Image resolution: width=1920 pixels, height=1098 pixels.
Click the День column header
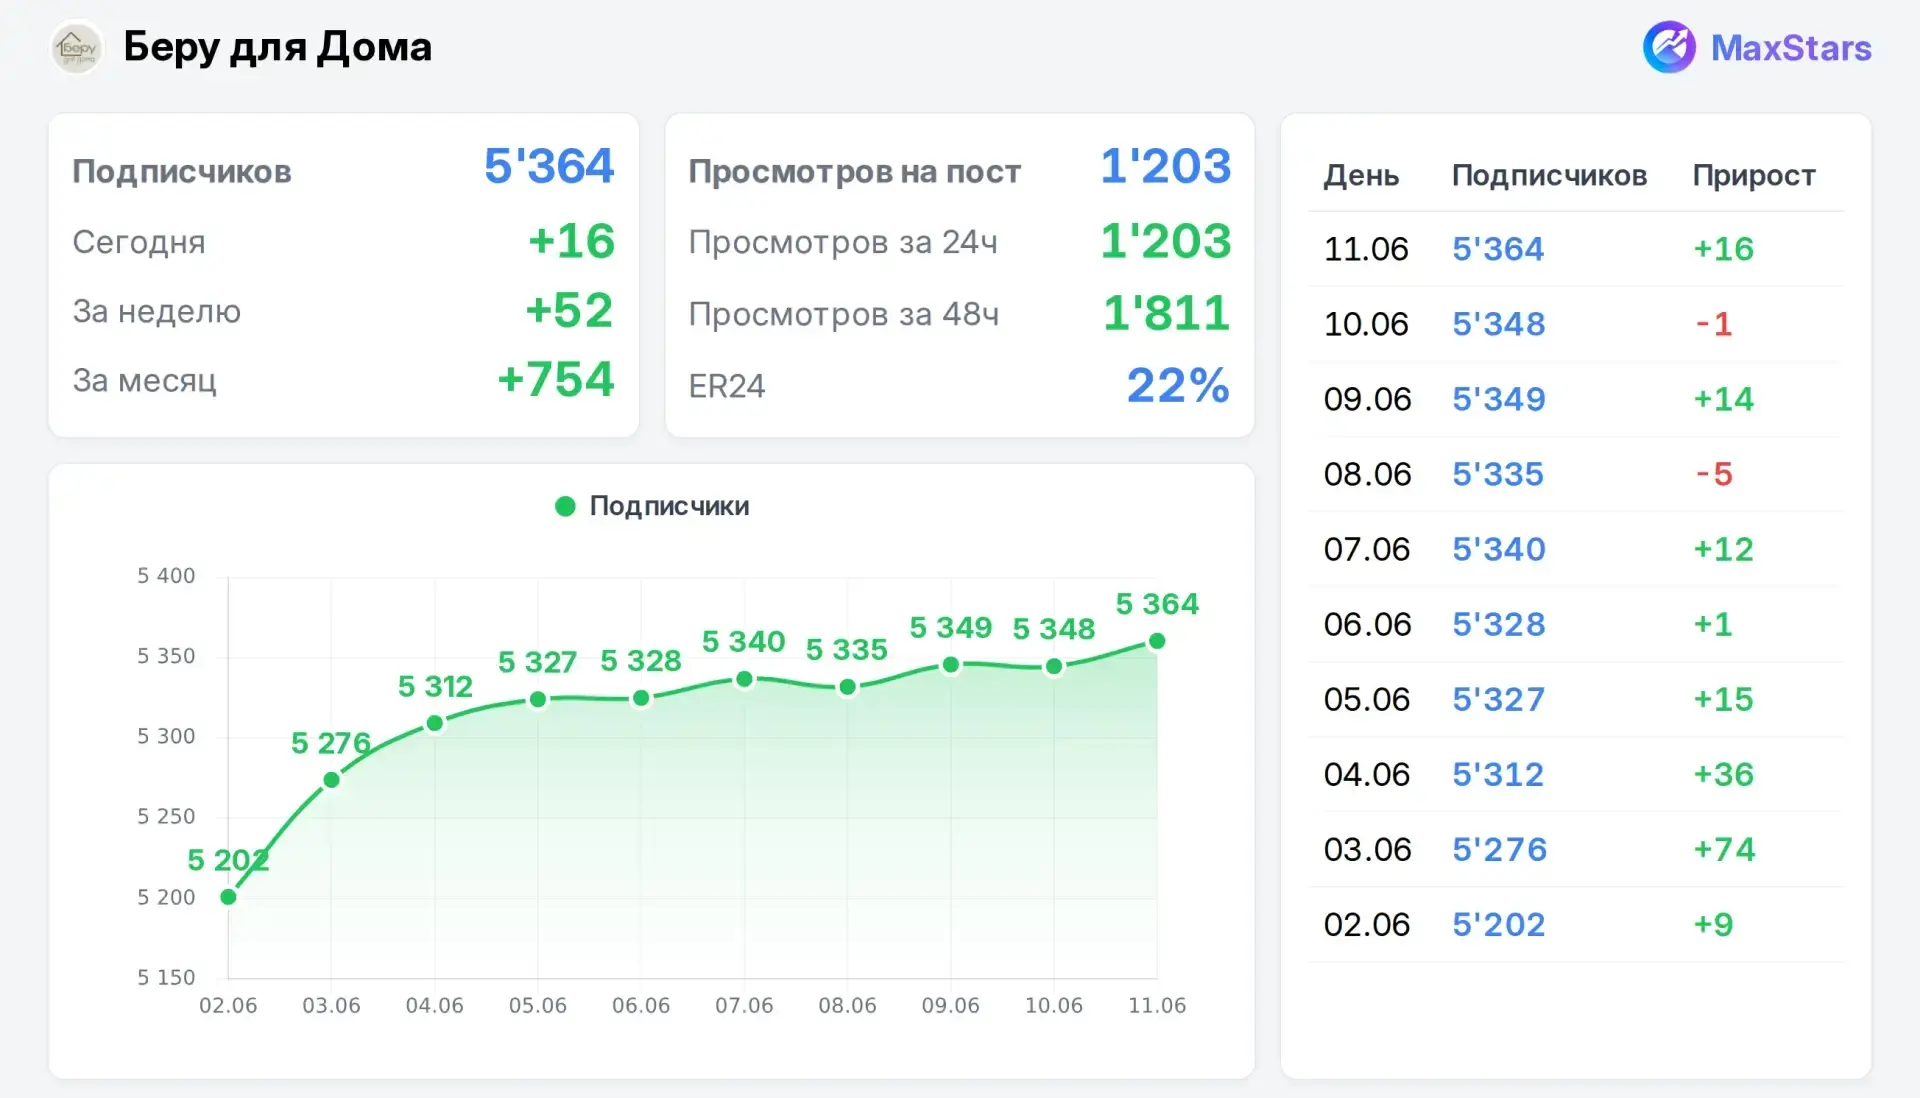click(x=1361, y=175)
